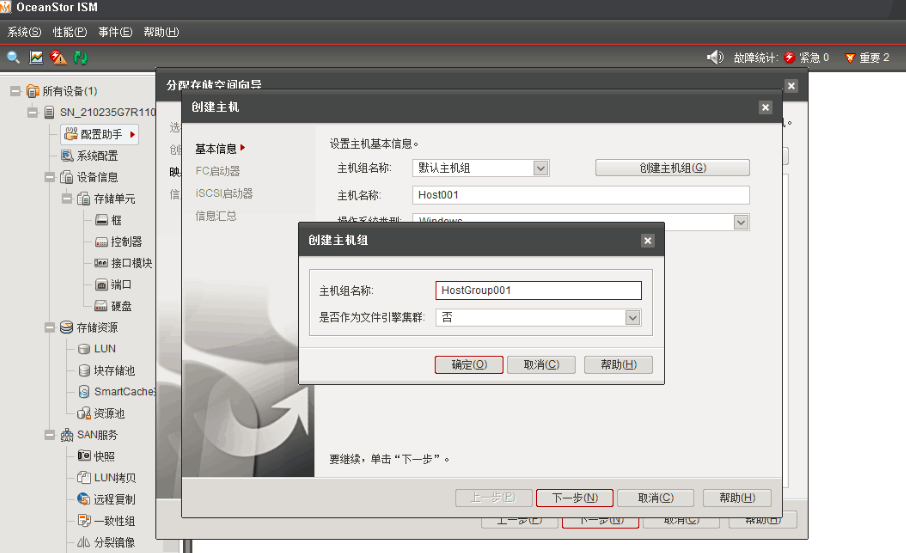Close the 创建主机 dialog

point(765,107)
